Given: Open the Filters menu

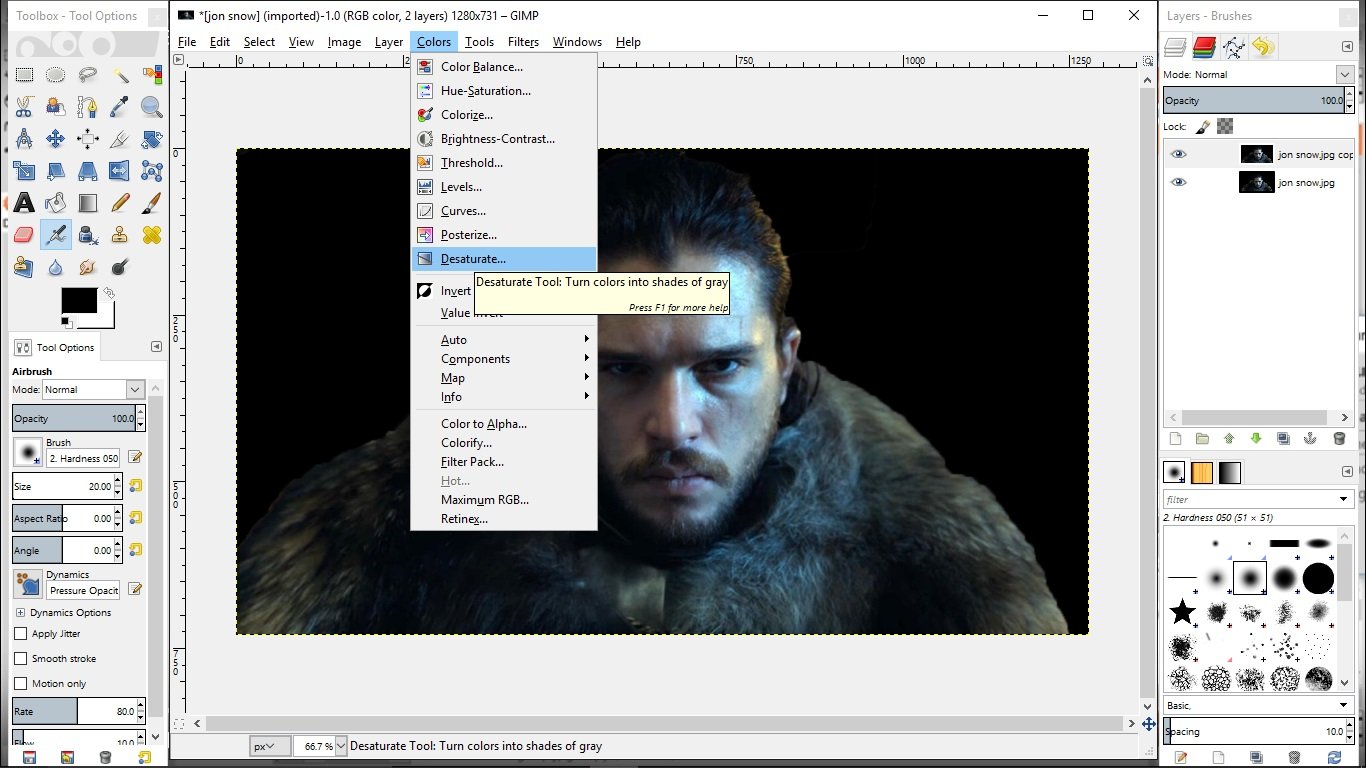Looking at the screenshot, I should tap(523, 42).
